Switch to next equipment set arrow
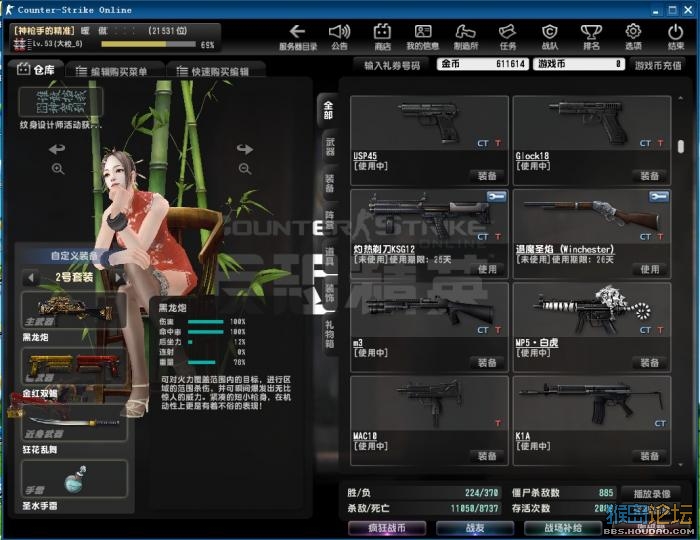Screen dimensions: 700x540 coord(118,278)
